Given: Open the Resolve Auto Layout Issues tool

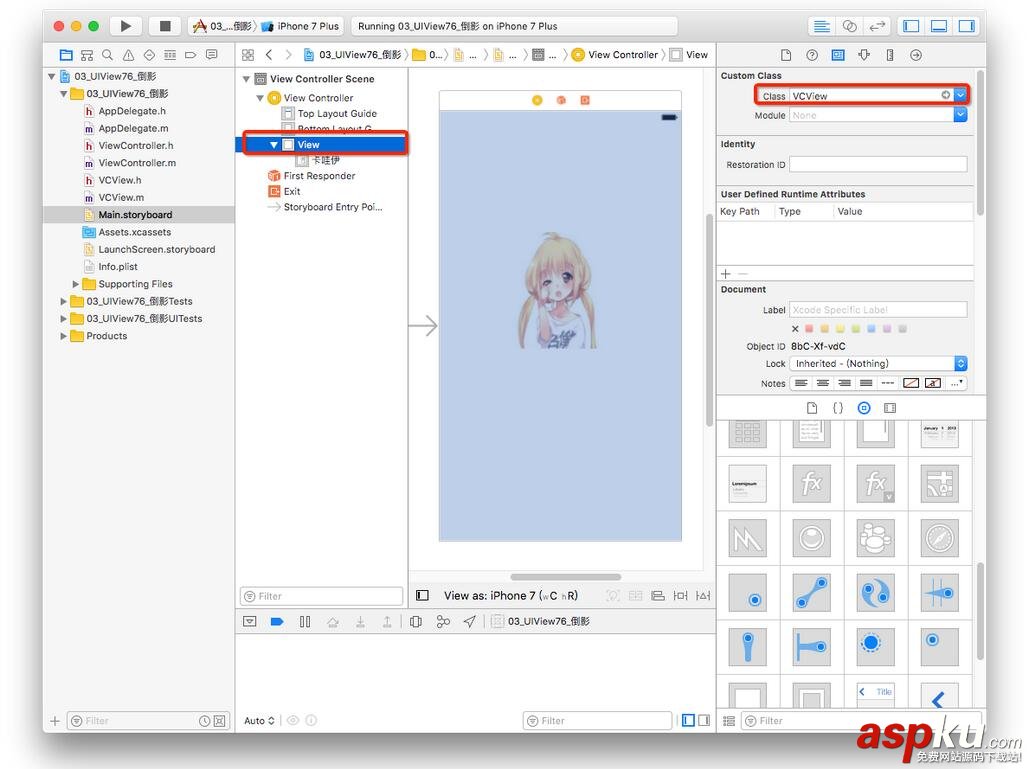Looking at the screenshot, I should (703, 595).
